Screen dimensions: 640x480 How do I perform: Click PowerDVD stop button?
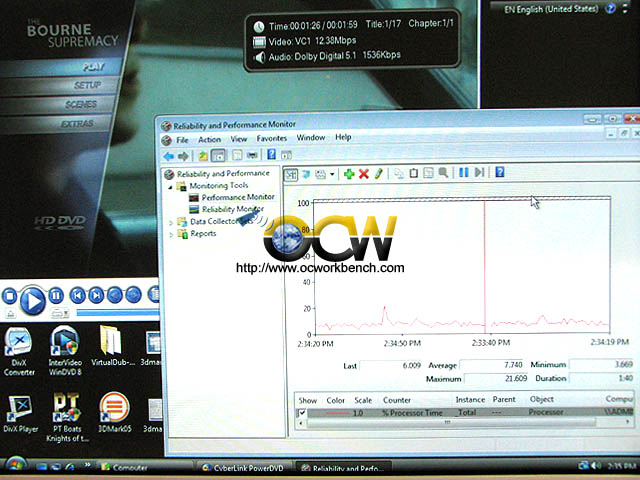10,296
